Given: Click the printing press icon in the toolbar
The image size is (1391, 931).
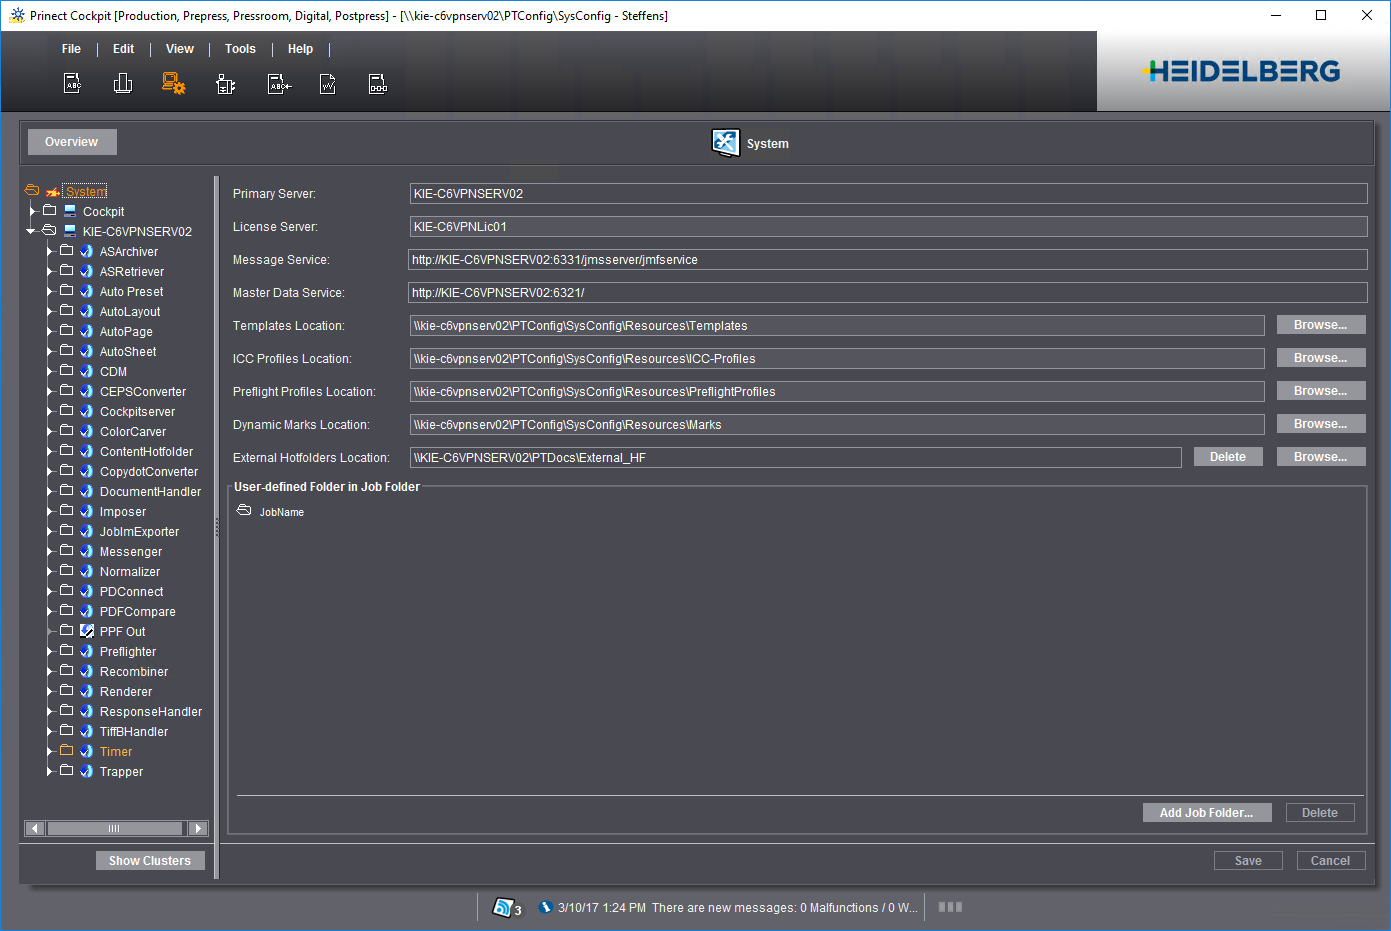Looking at the screenshot, I should [123, 84].
